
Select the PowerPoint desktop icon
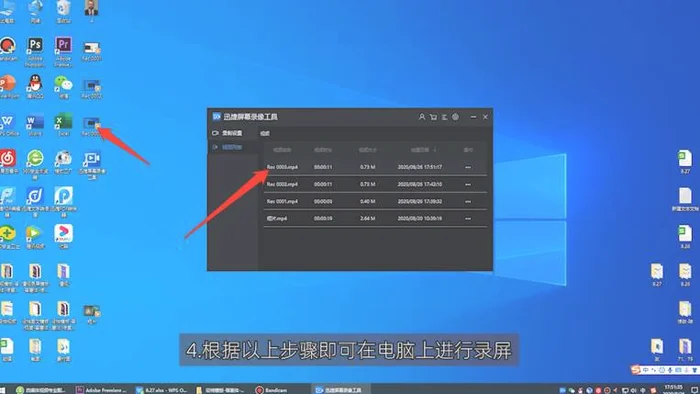pos(8,86)
